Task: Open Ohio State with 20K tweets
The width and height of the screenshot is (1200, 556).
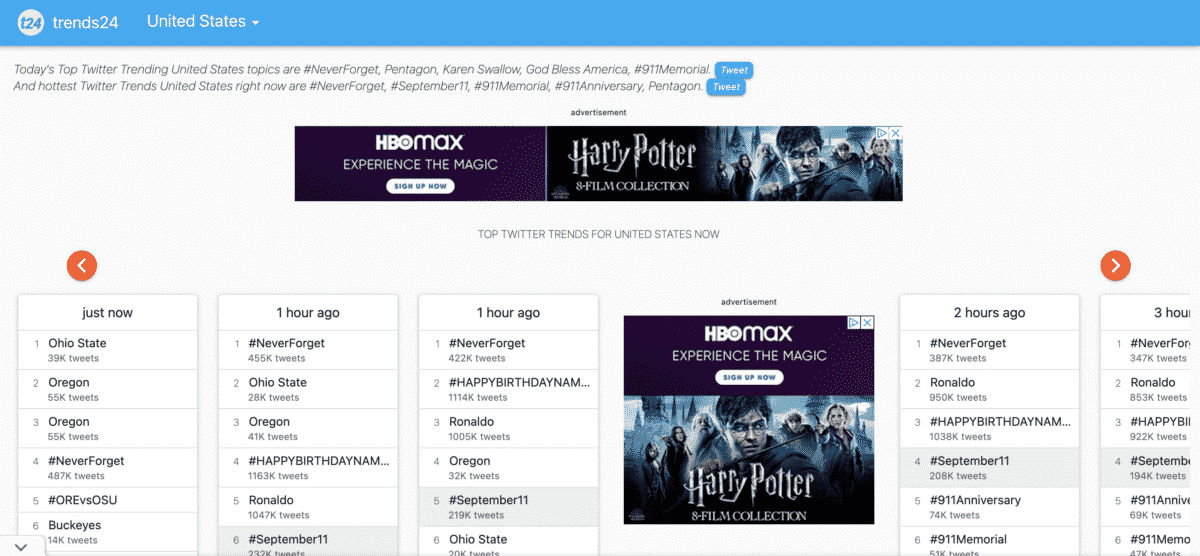Action: [478, 539]
